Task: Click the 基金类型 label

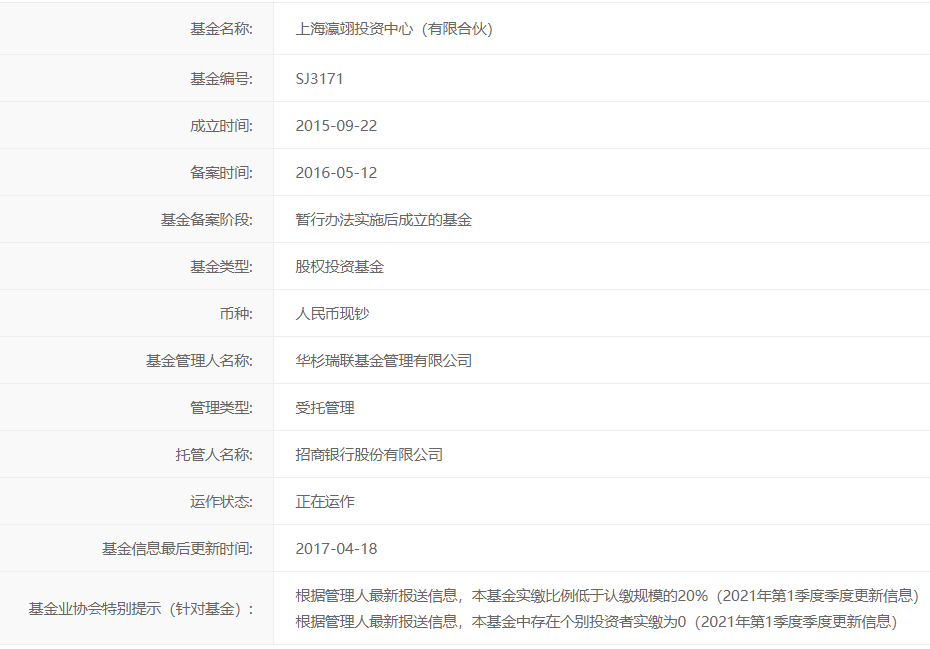Action: [221, 267]
